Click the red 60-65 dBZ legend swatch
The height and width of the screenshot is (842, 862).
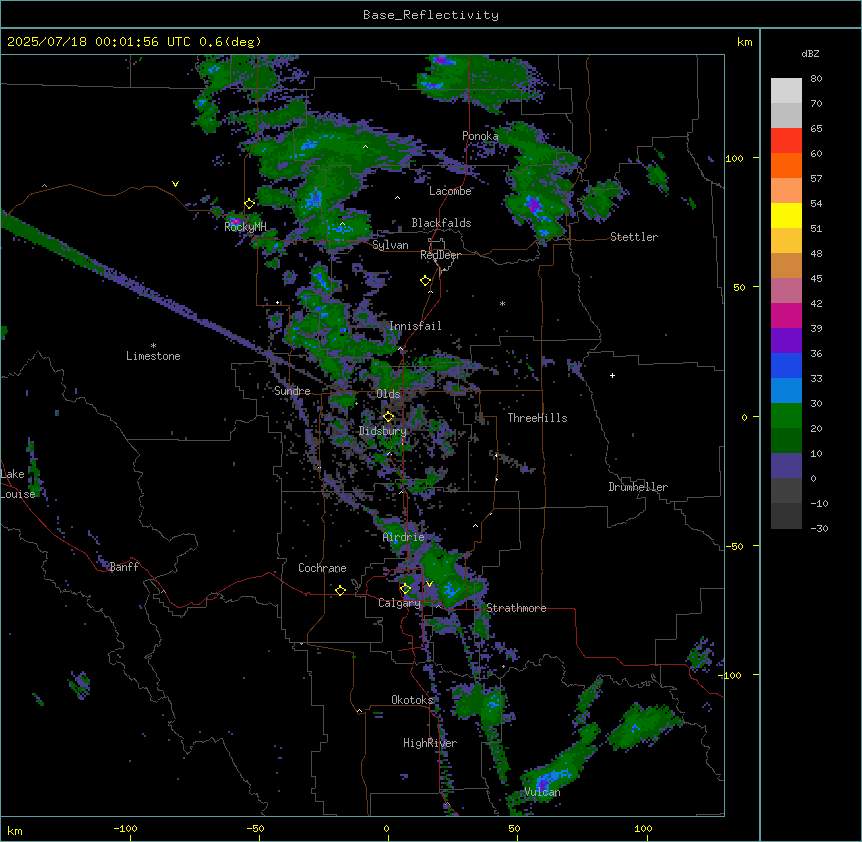click(786, 140)
